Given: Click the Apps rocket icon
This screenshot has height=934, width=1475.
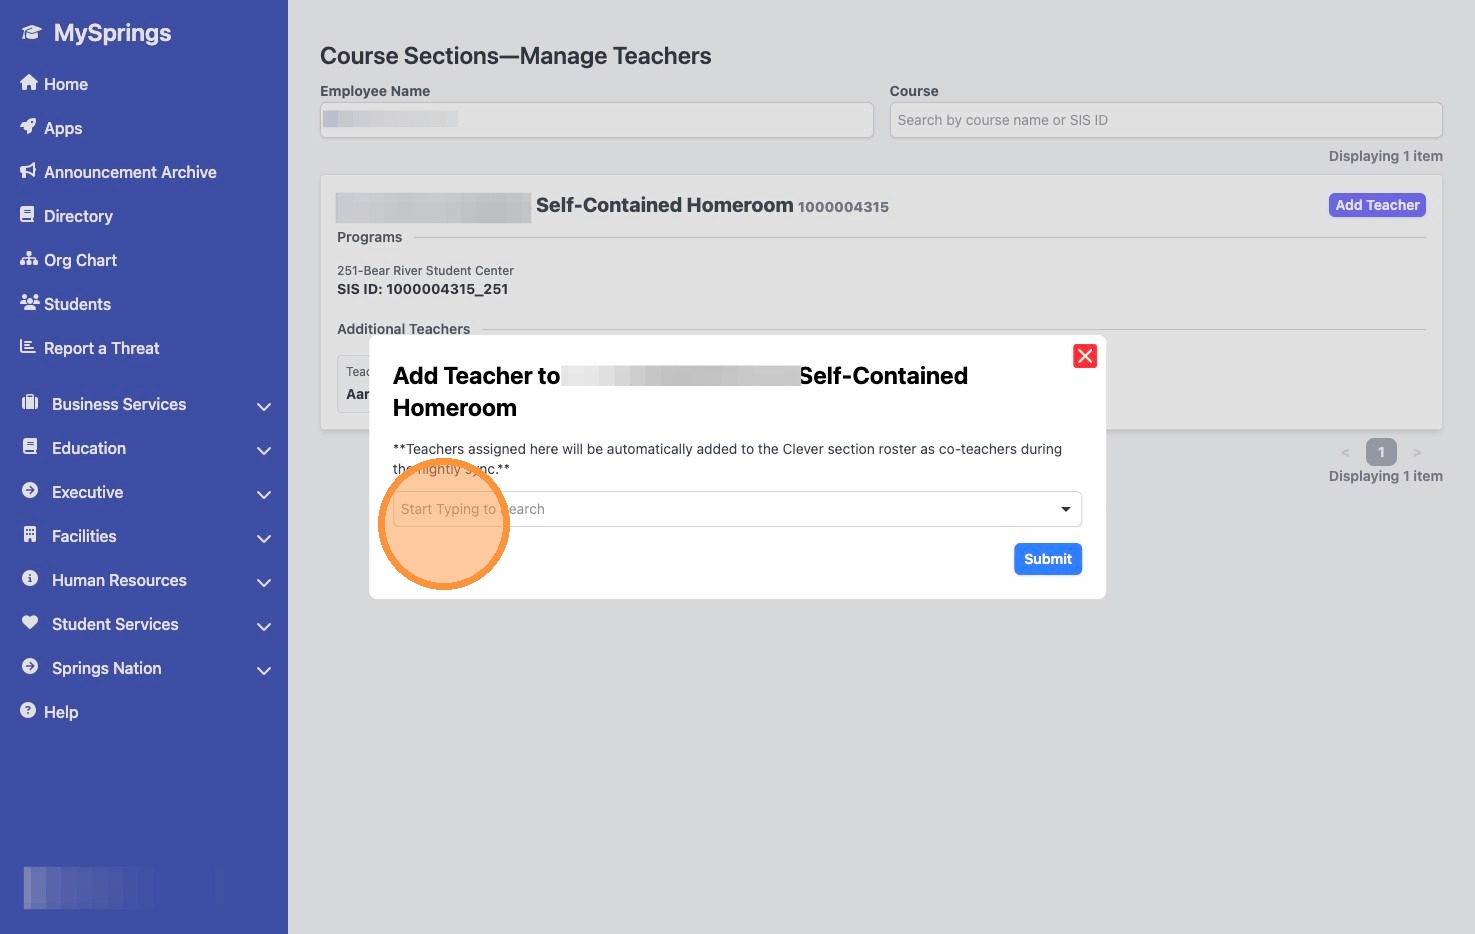Looking at the screenshot, I should (29, 127).
